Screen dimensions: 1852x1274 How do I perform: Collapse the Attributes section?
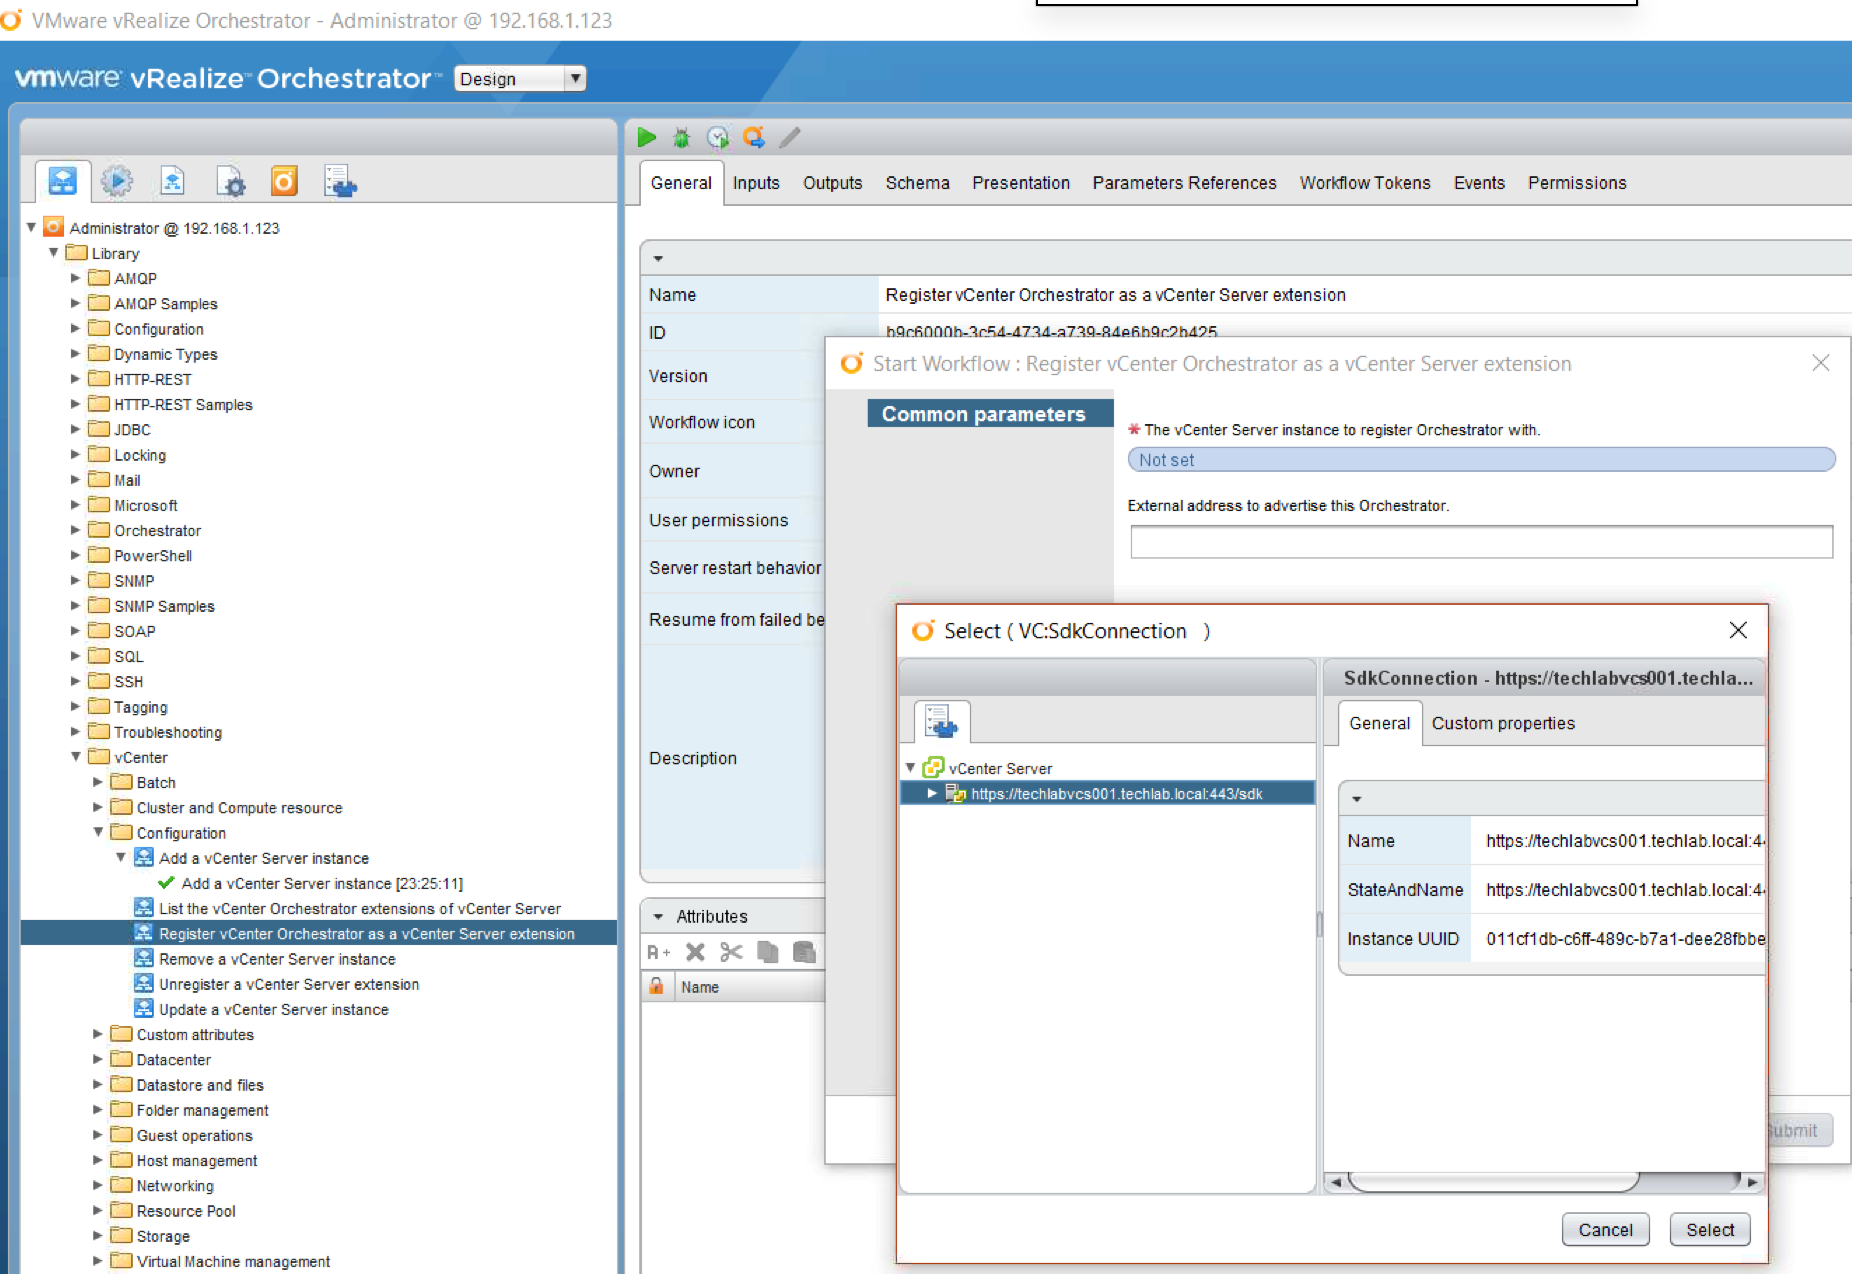click(658, 916)
